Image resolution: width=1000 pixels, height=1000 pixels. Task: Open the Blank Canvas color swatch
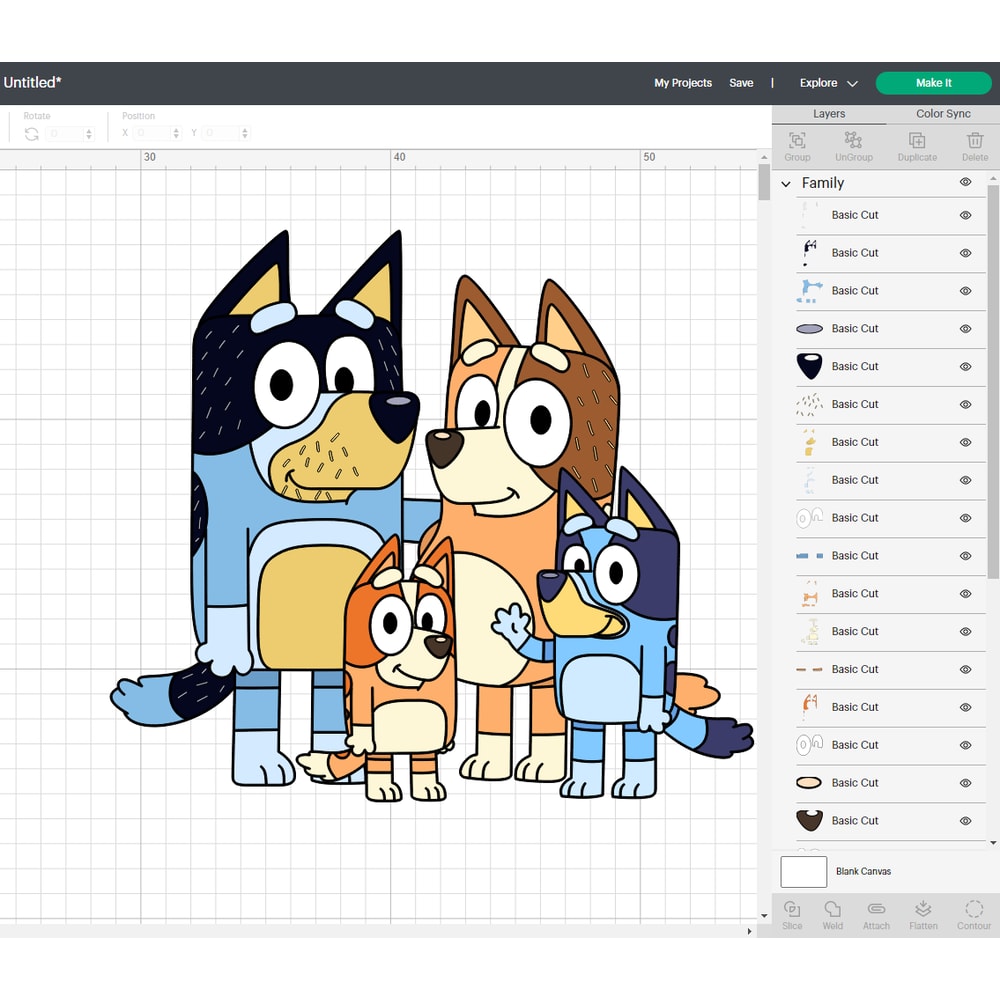(x=803, y=871)
